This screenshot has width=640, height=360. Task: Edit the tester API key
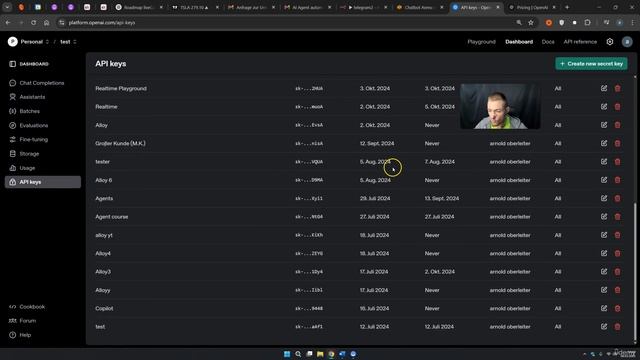pos(604,162)
